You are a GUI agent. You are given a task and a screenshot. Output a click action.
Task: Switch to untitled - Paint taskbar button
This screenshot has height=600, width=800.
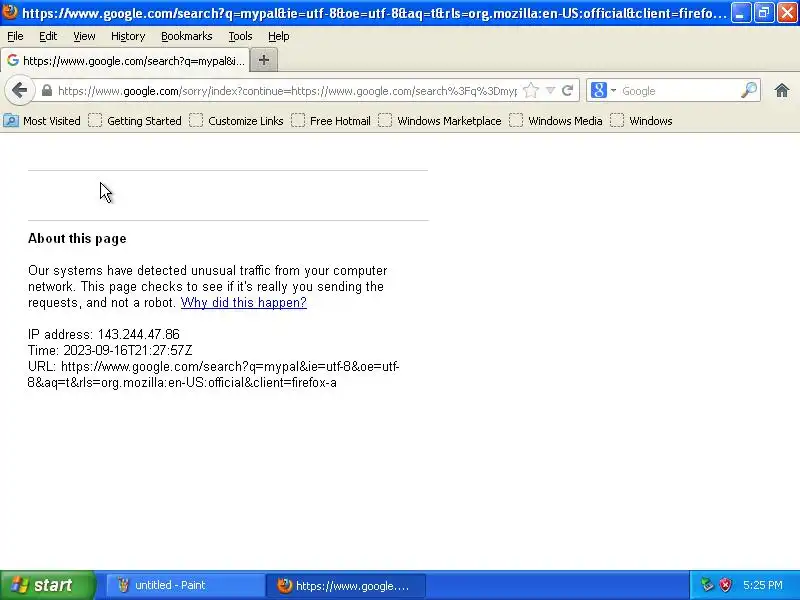(185, 585)
